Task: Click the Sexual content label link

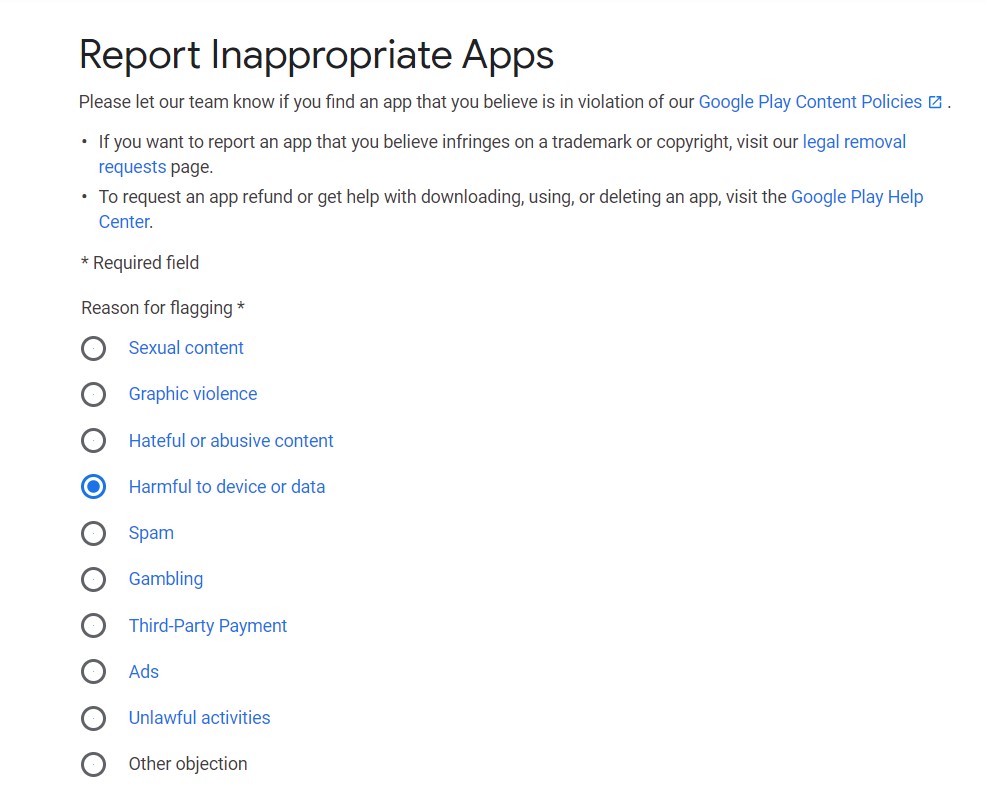Action: [x=186, y=348]
